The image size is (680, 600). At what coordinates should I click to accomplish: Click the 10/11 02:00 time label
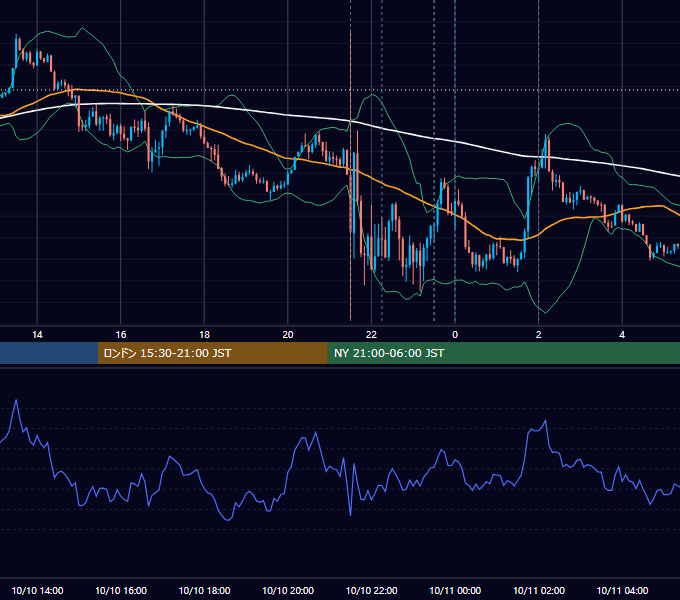[539, 590]
